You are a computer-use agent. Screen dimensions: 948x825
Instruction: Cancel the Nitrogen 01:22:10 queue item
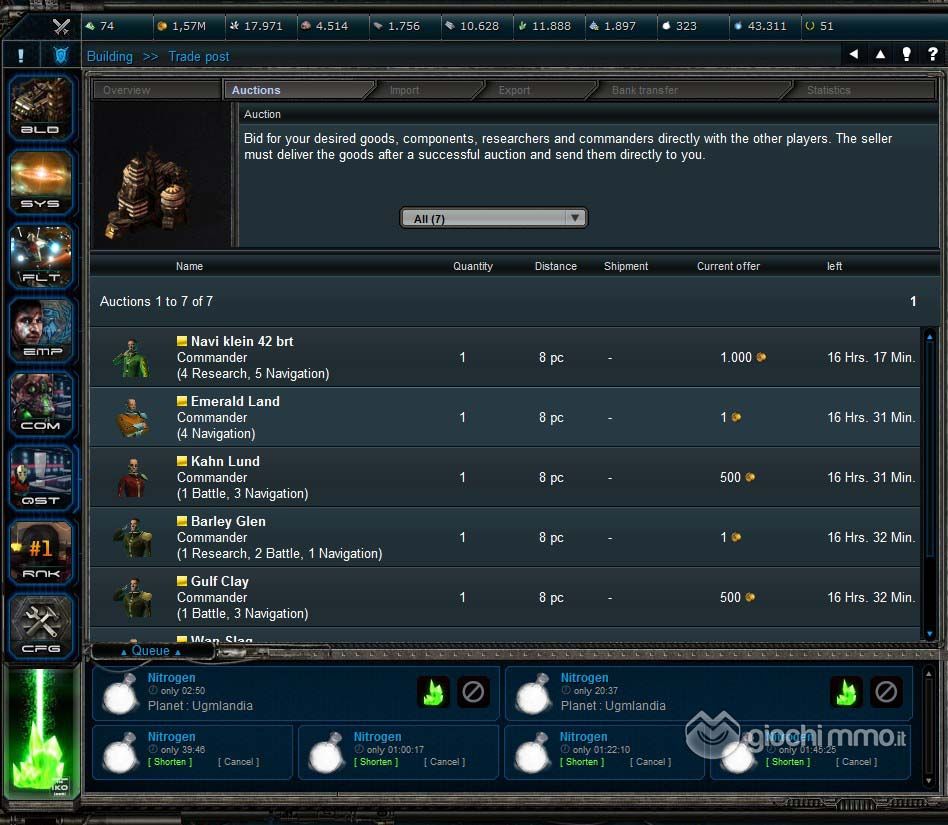(x=651, y=762)
